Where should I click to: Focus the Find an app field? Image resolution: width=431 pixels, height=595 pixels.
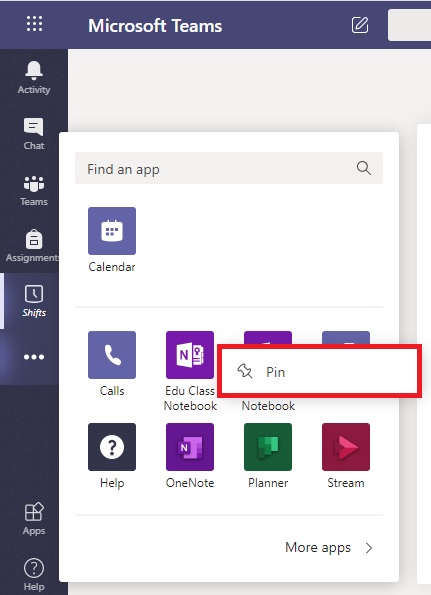[229, 168]
